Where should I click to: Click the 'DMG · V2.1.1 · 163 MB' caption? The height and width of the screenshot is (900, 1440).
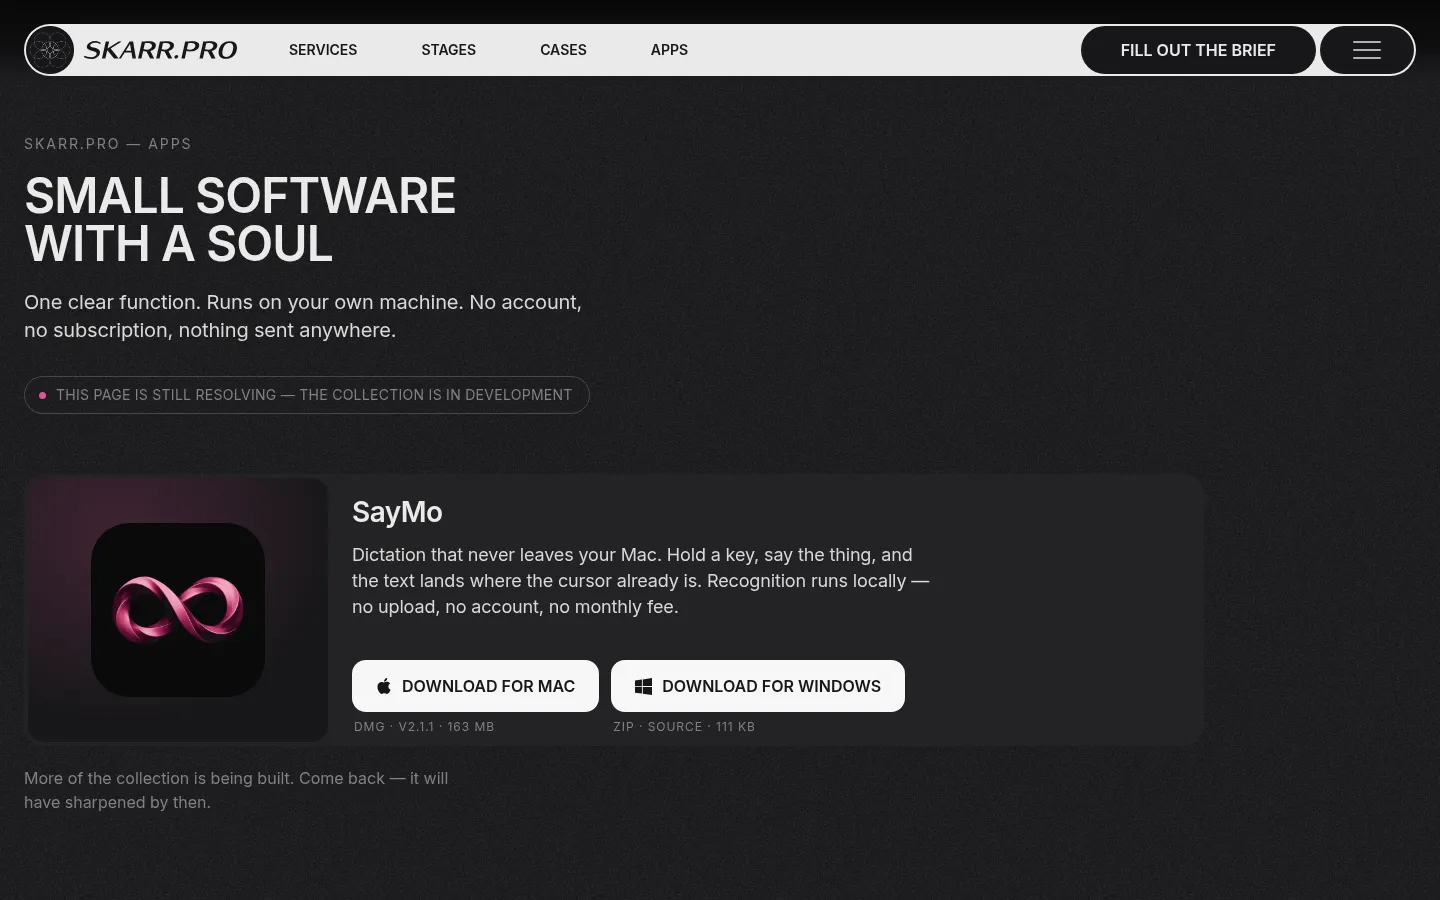[424, 727]
